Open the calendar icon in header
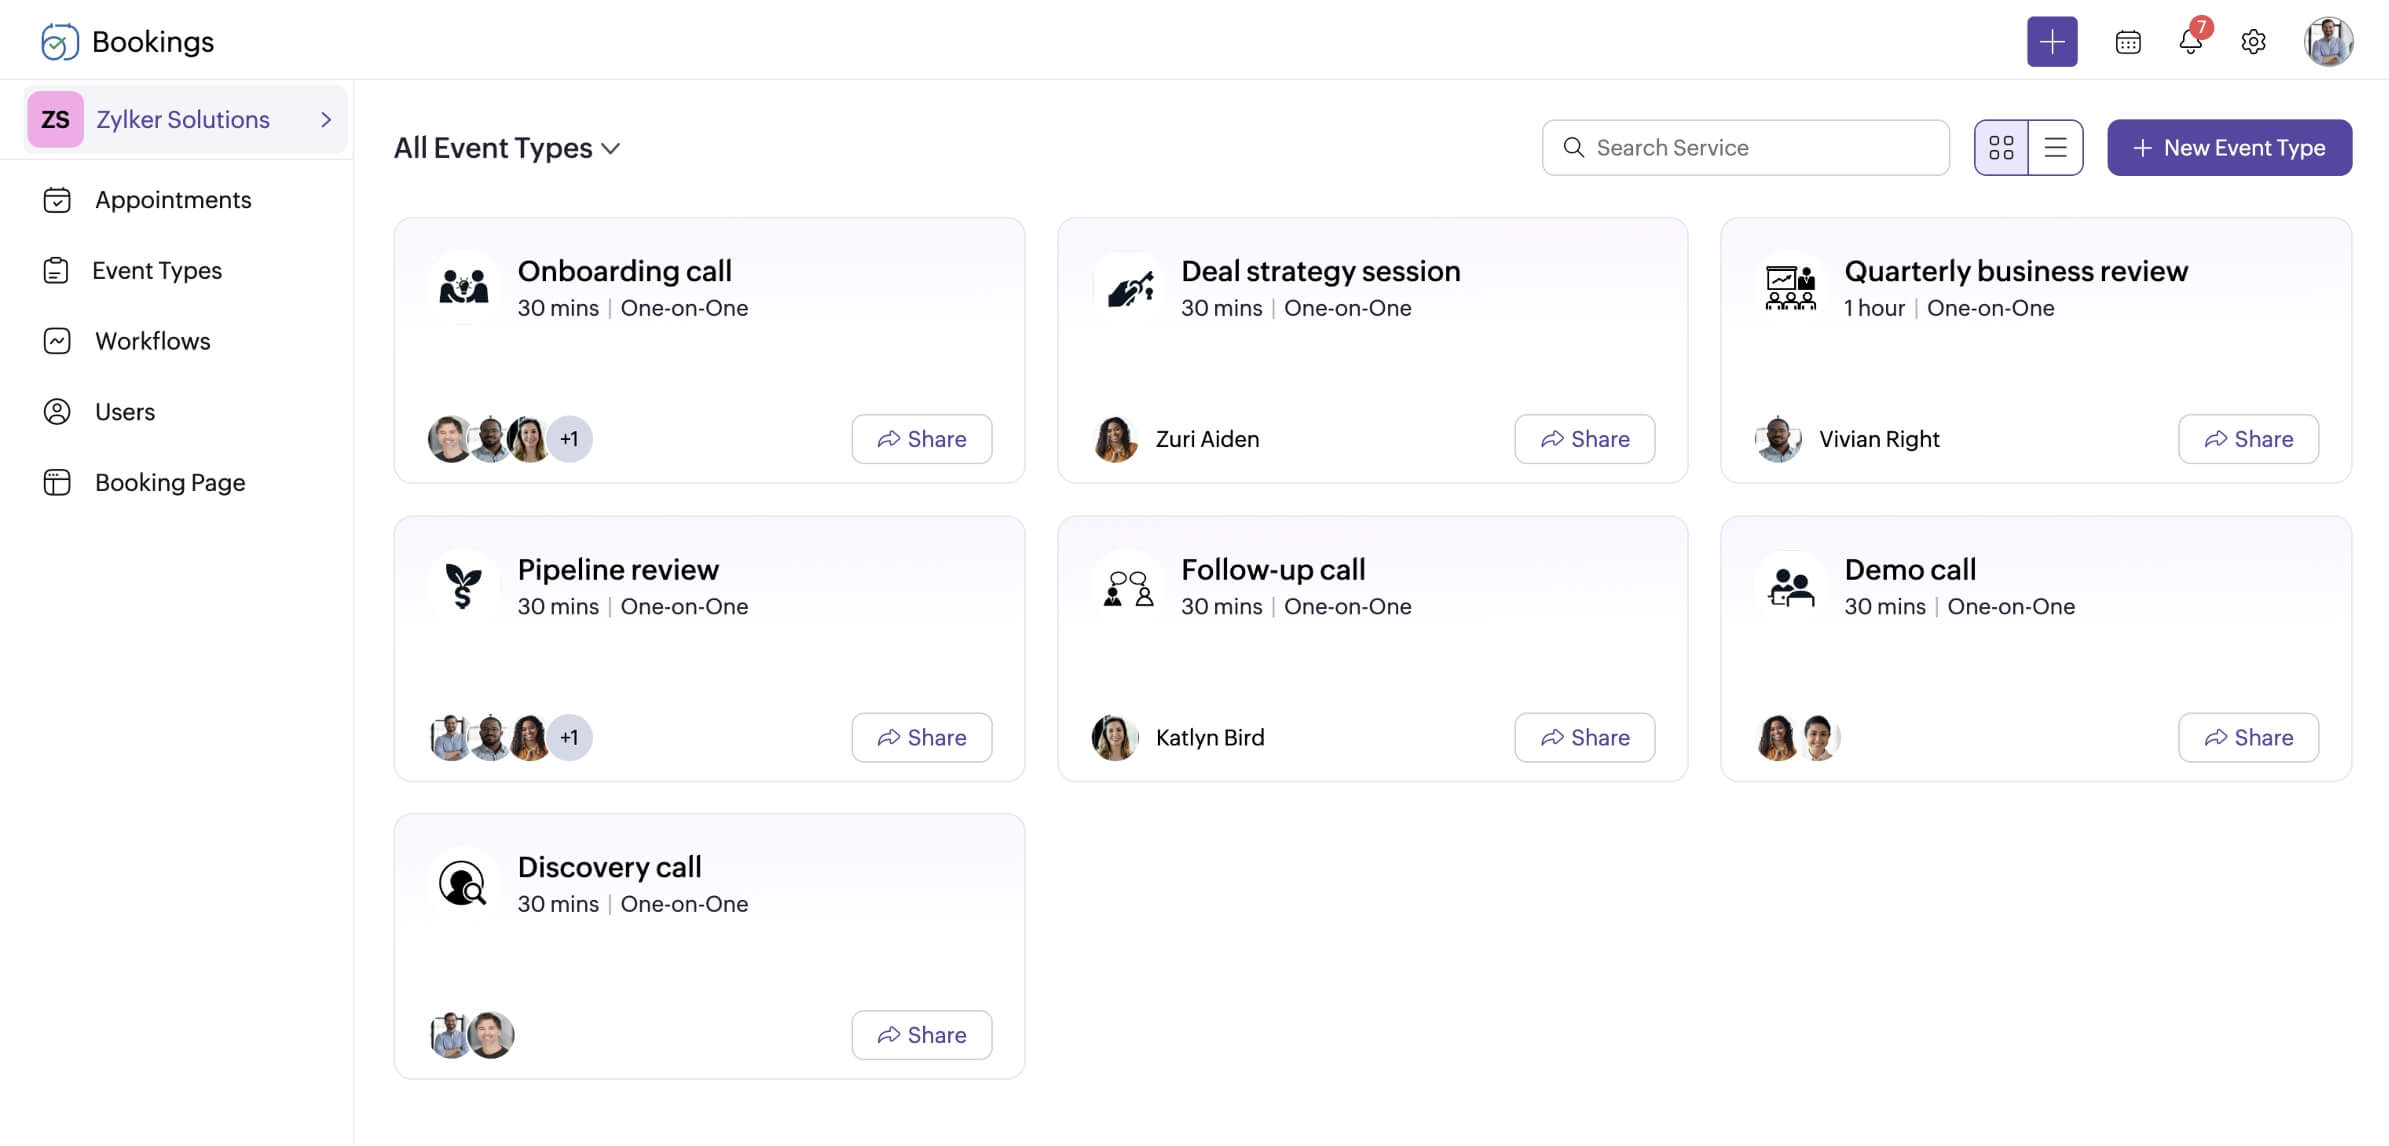The height and width of the screenshot is (1146, 2389). click(x=2127, y=42)
